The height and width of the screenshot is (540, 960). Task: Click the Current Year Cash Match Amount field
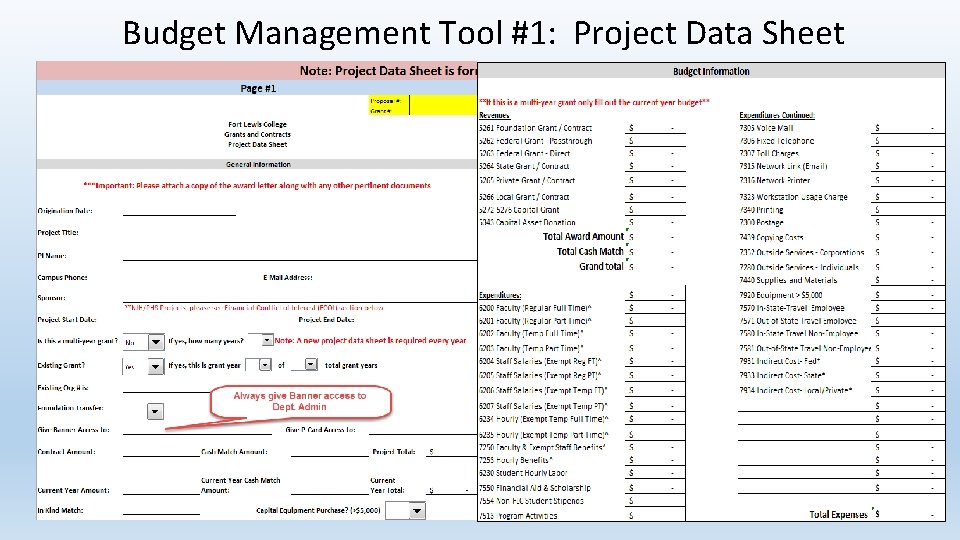(329, 489)
